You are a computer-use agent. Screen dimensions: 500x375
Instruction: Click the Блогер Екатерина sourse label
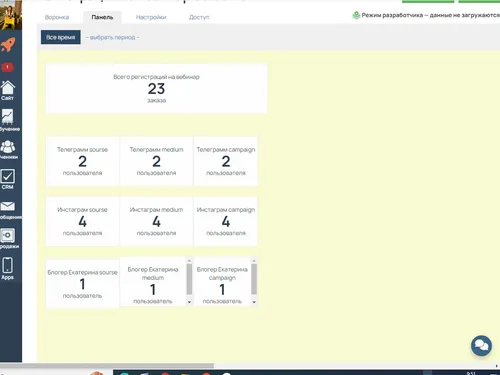coord(82,272)
